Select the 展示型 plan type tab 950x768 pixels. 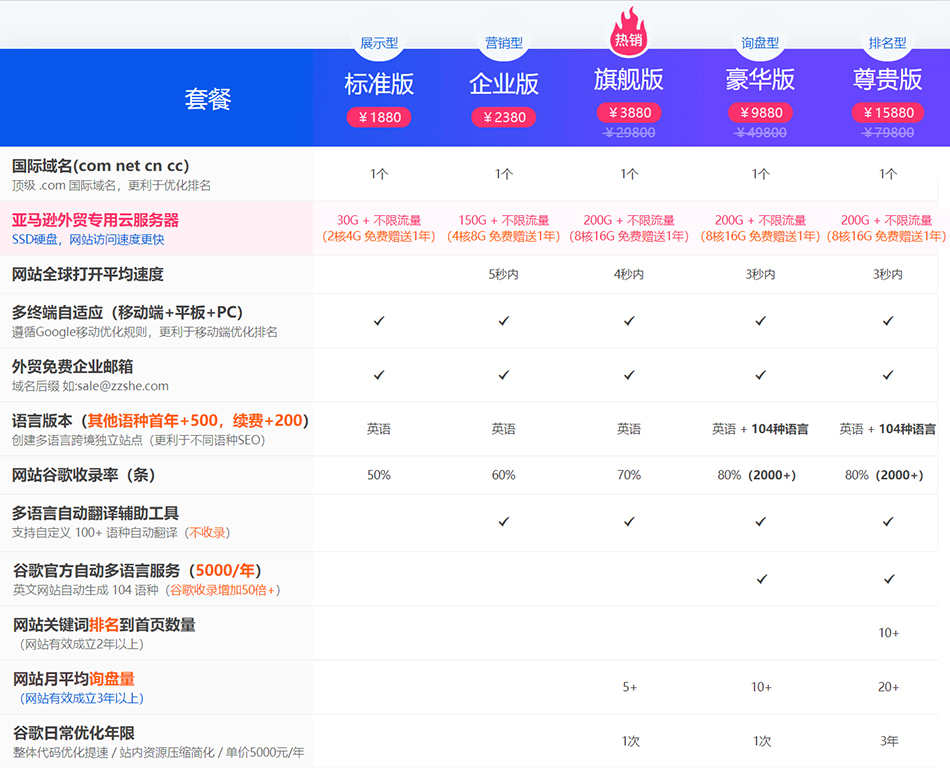379,43
